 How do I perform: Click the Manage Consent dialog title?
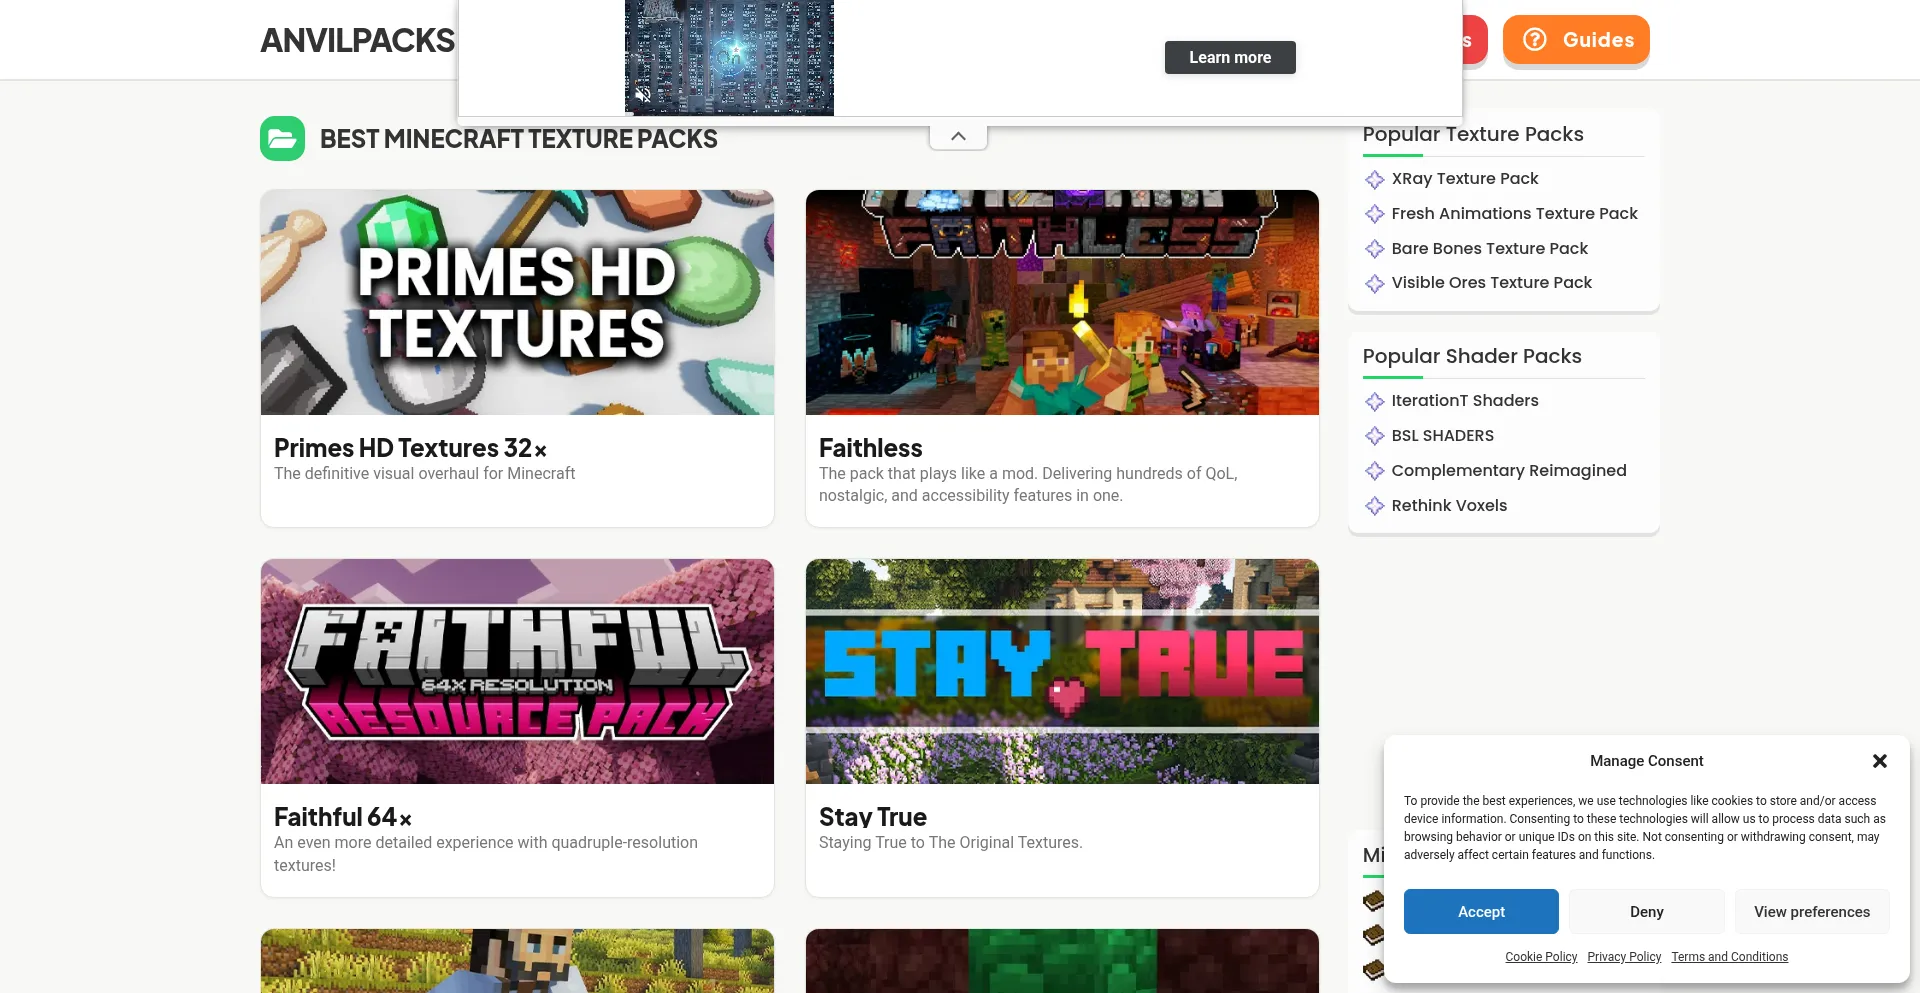(1646, 761)
